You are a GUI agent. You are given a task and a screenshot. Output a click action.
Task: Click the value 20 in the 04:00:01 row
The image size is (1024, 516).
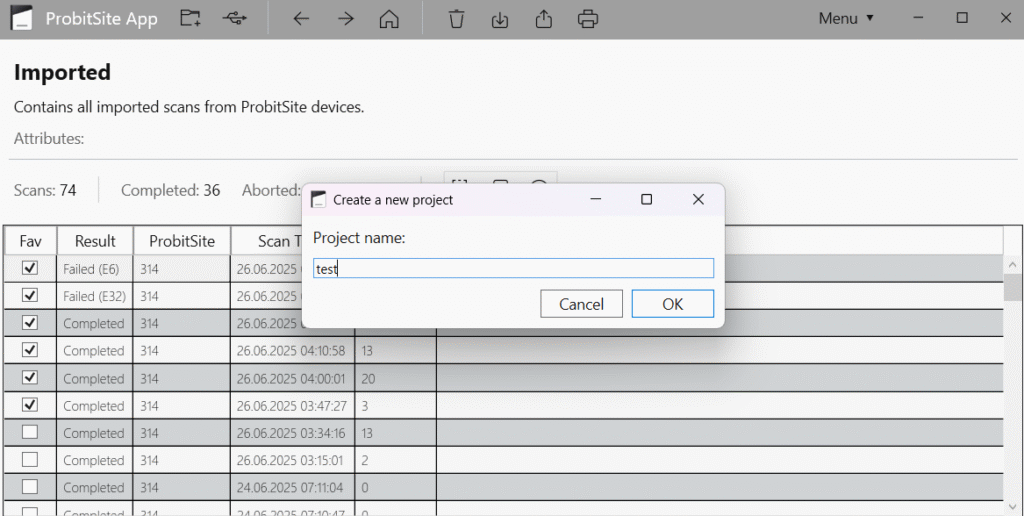368,379
